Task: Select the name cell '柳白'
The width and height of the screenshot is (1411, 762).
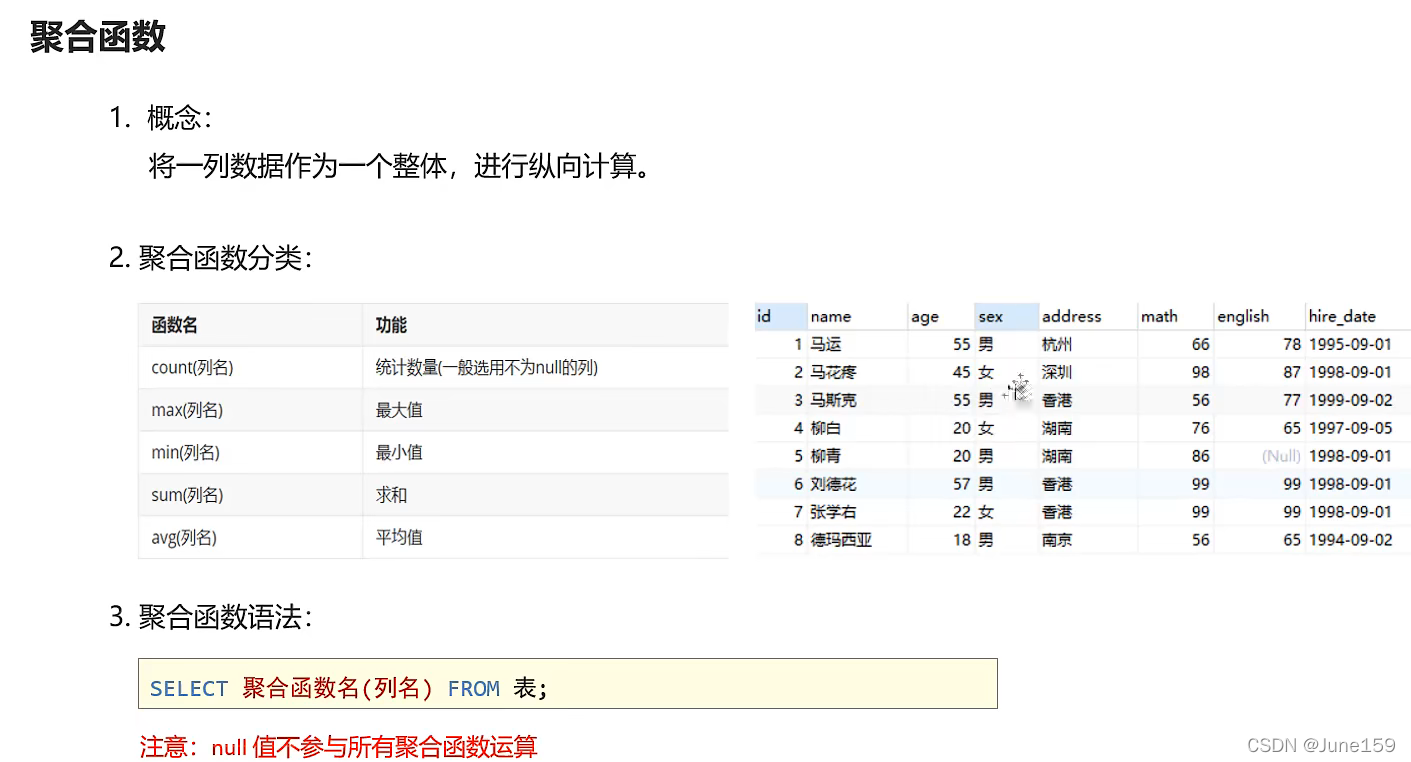Action: [x=826, y=428]
